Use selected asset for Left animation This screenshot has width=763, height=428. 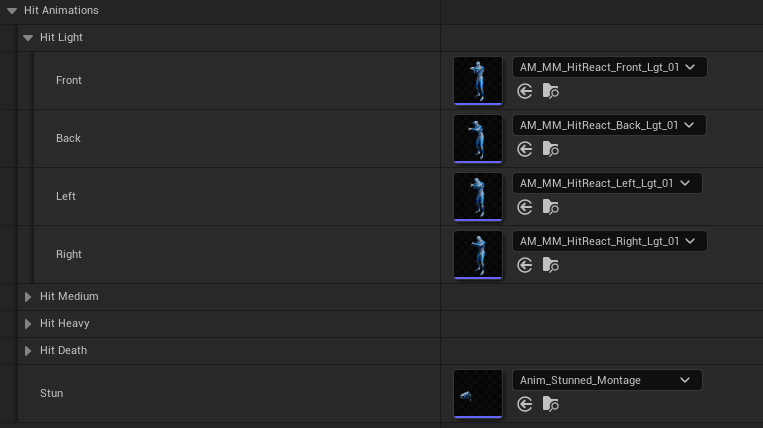coord(525,207)
